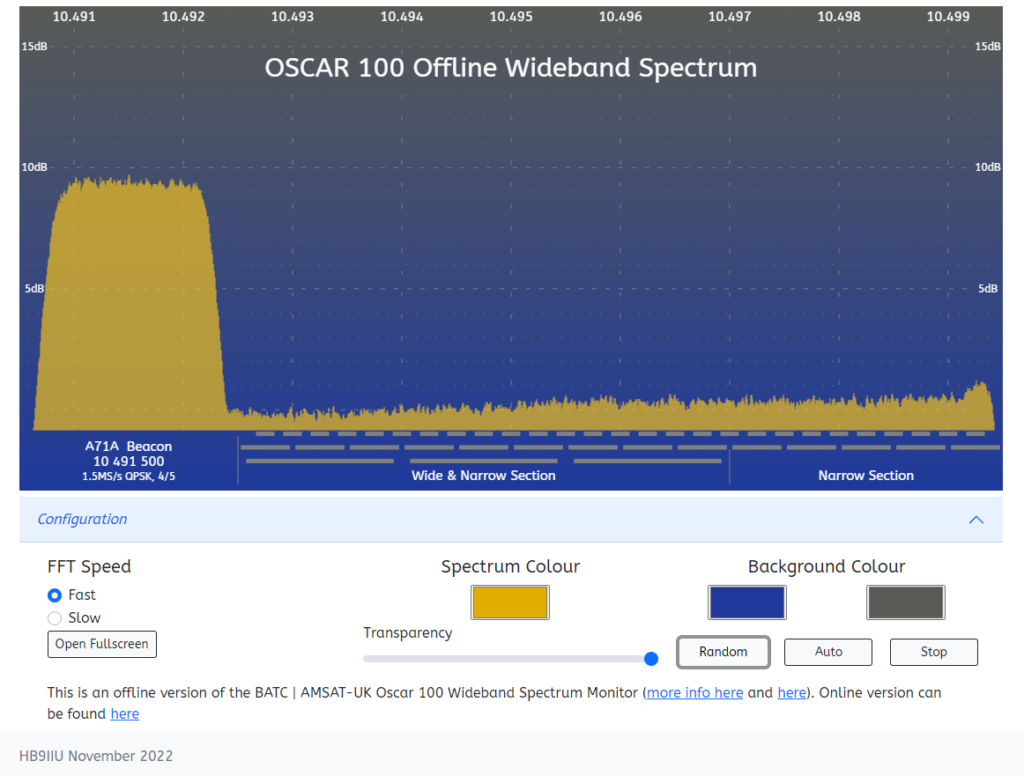Click the Auto button

pyautogui.click(x=828, y=652)
